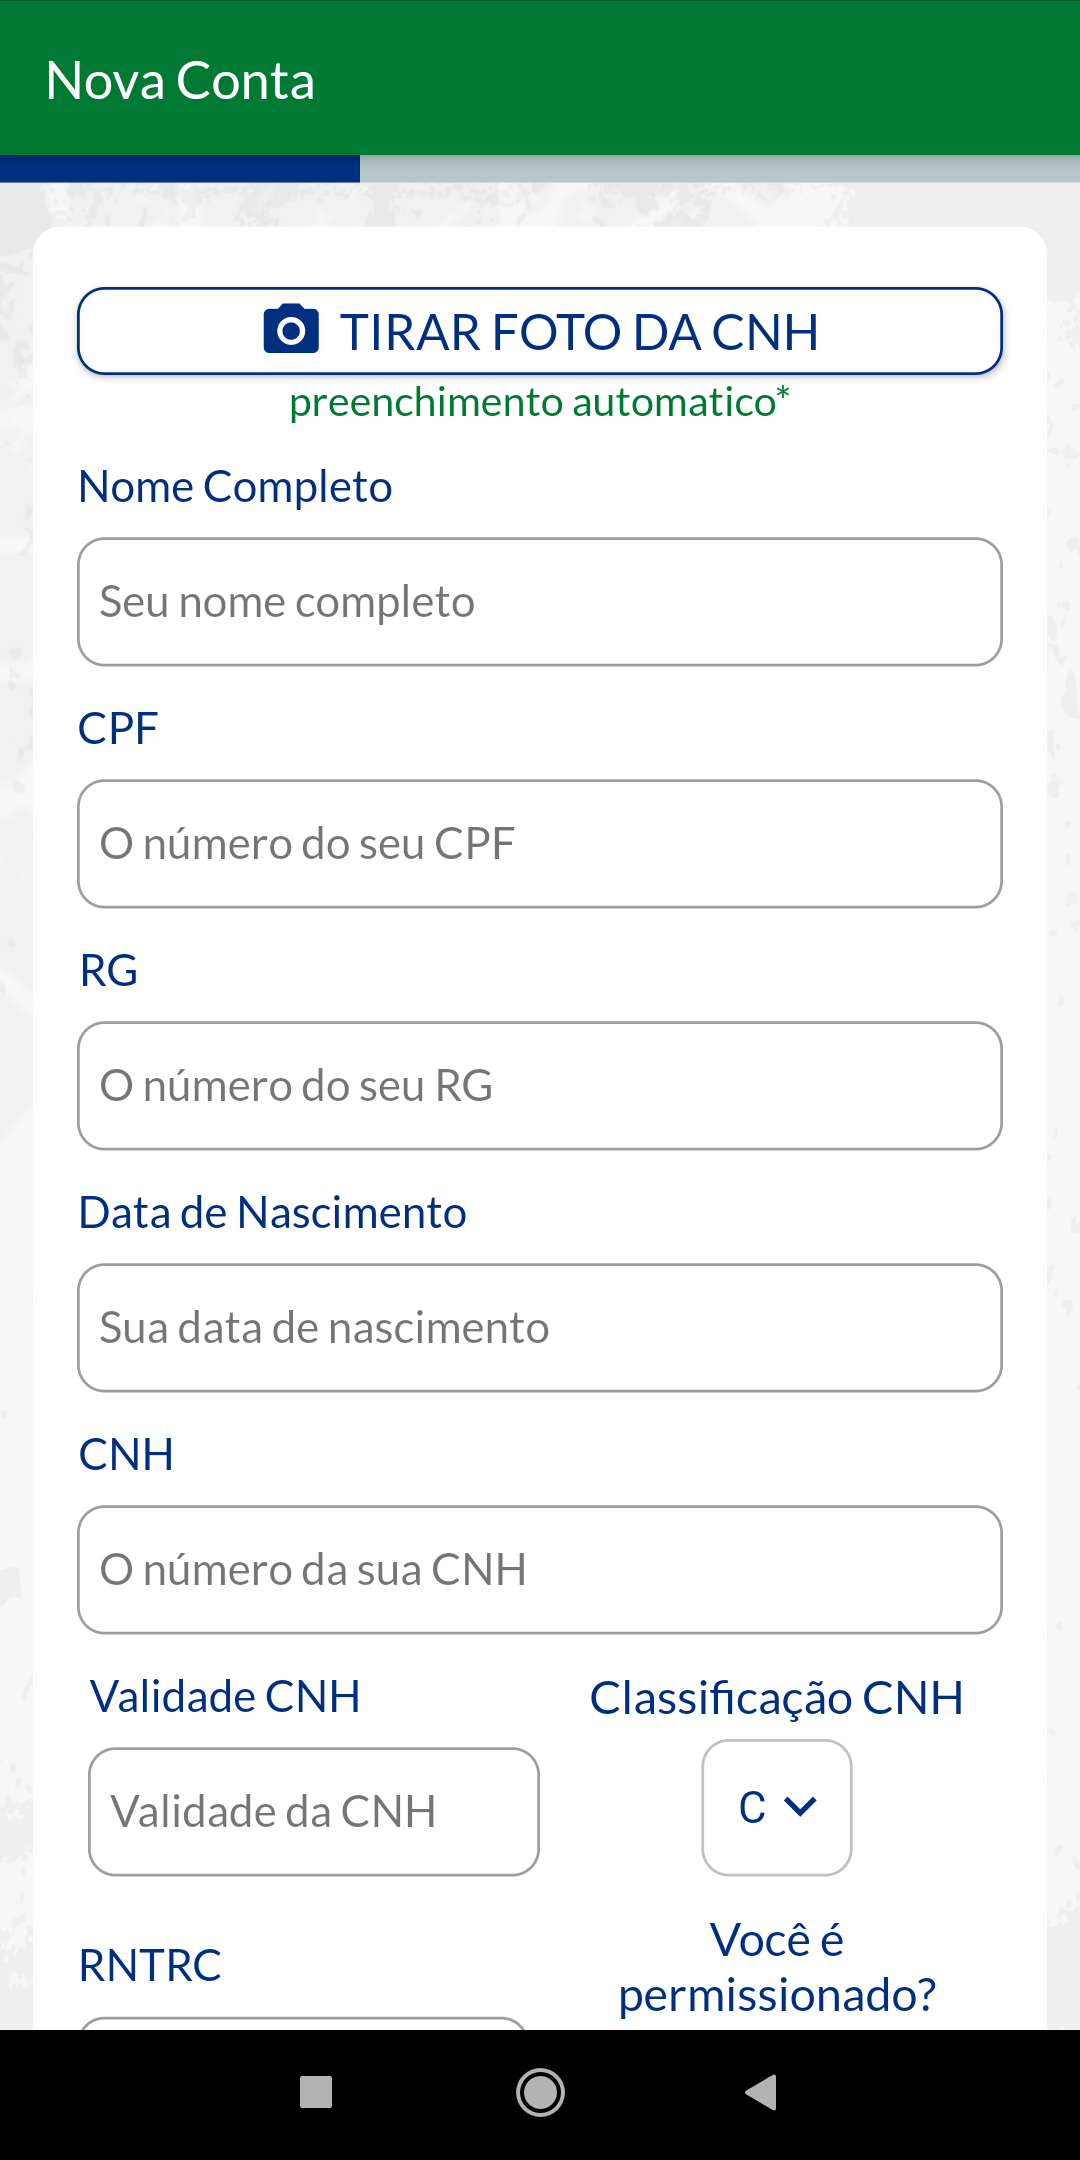Image resolution: width=1080 pixels, height=2160 pixels.
Task: Tap the camera icon for CNH photo
Action: click(x=291, y=330)
